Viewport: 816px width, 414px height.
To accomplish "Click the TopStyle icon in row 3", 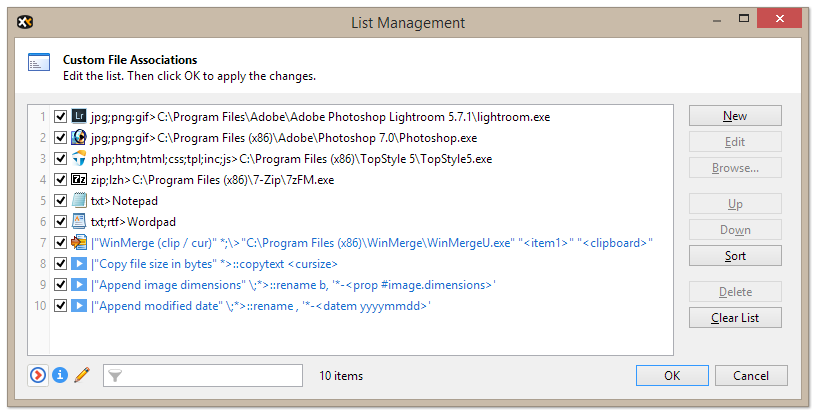I will (x=79, y=159).
